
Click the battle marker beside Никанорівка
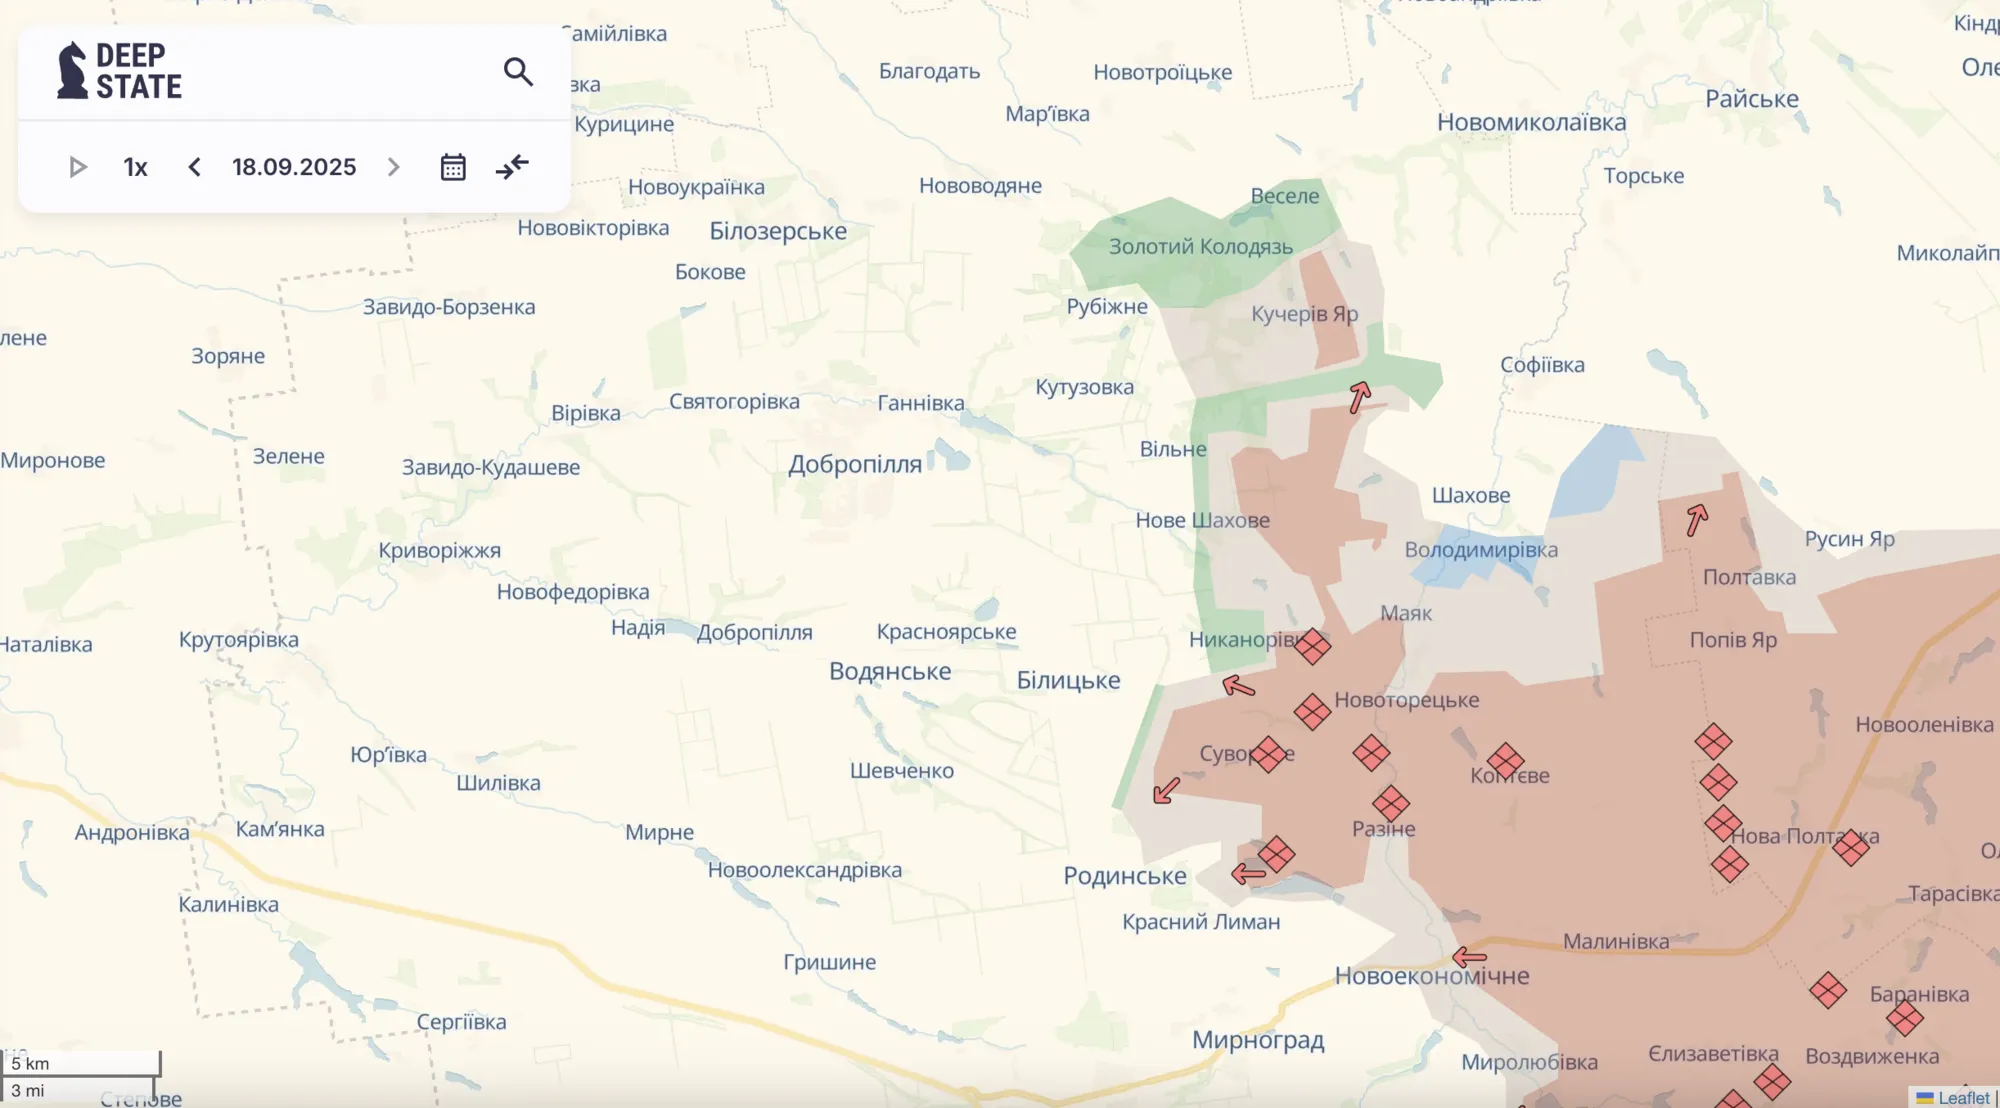click(x=1312, y=646)
